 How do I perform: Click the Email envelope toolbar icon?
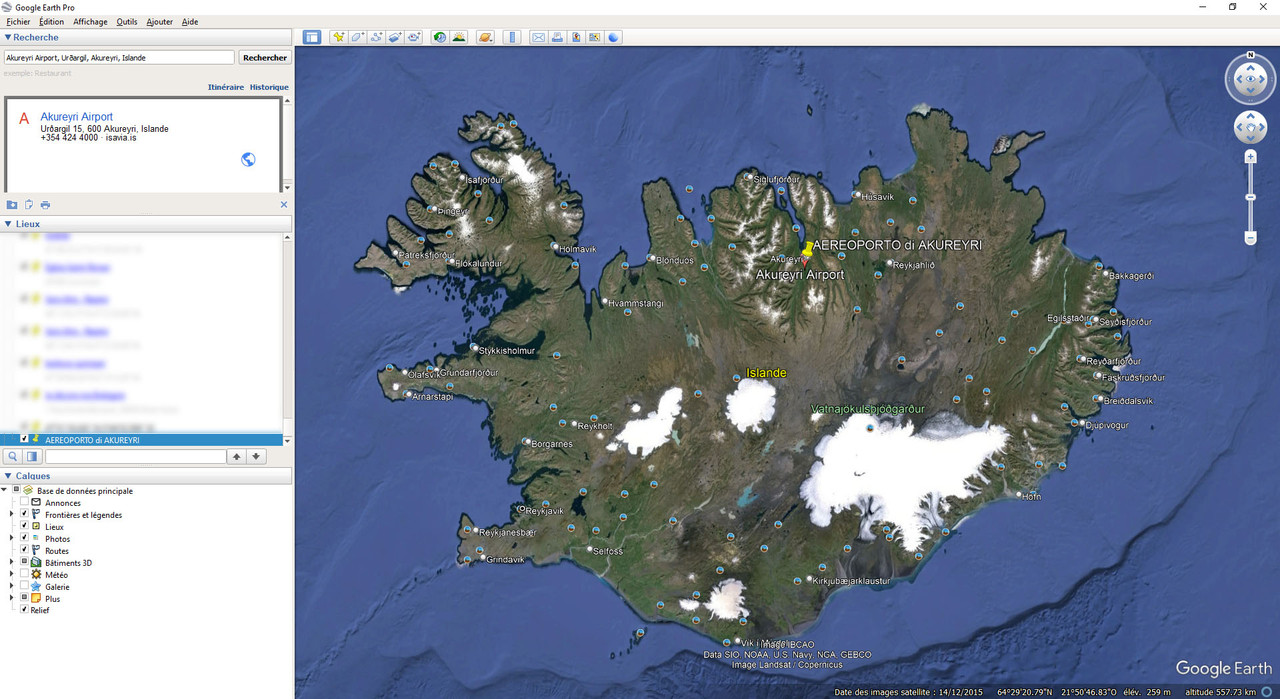(538, 37)
